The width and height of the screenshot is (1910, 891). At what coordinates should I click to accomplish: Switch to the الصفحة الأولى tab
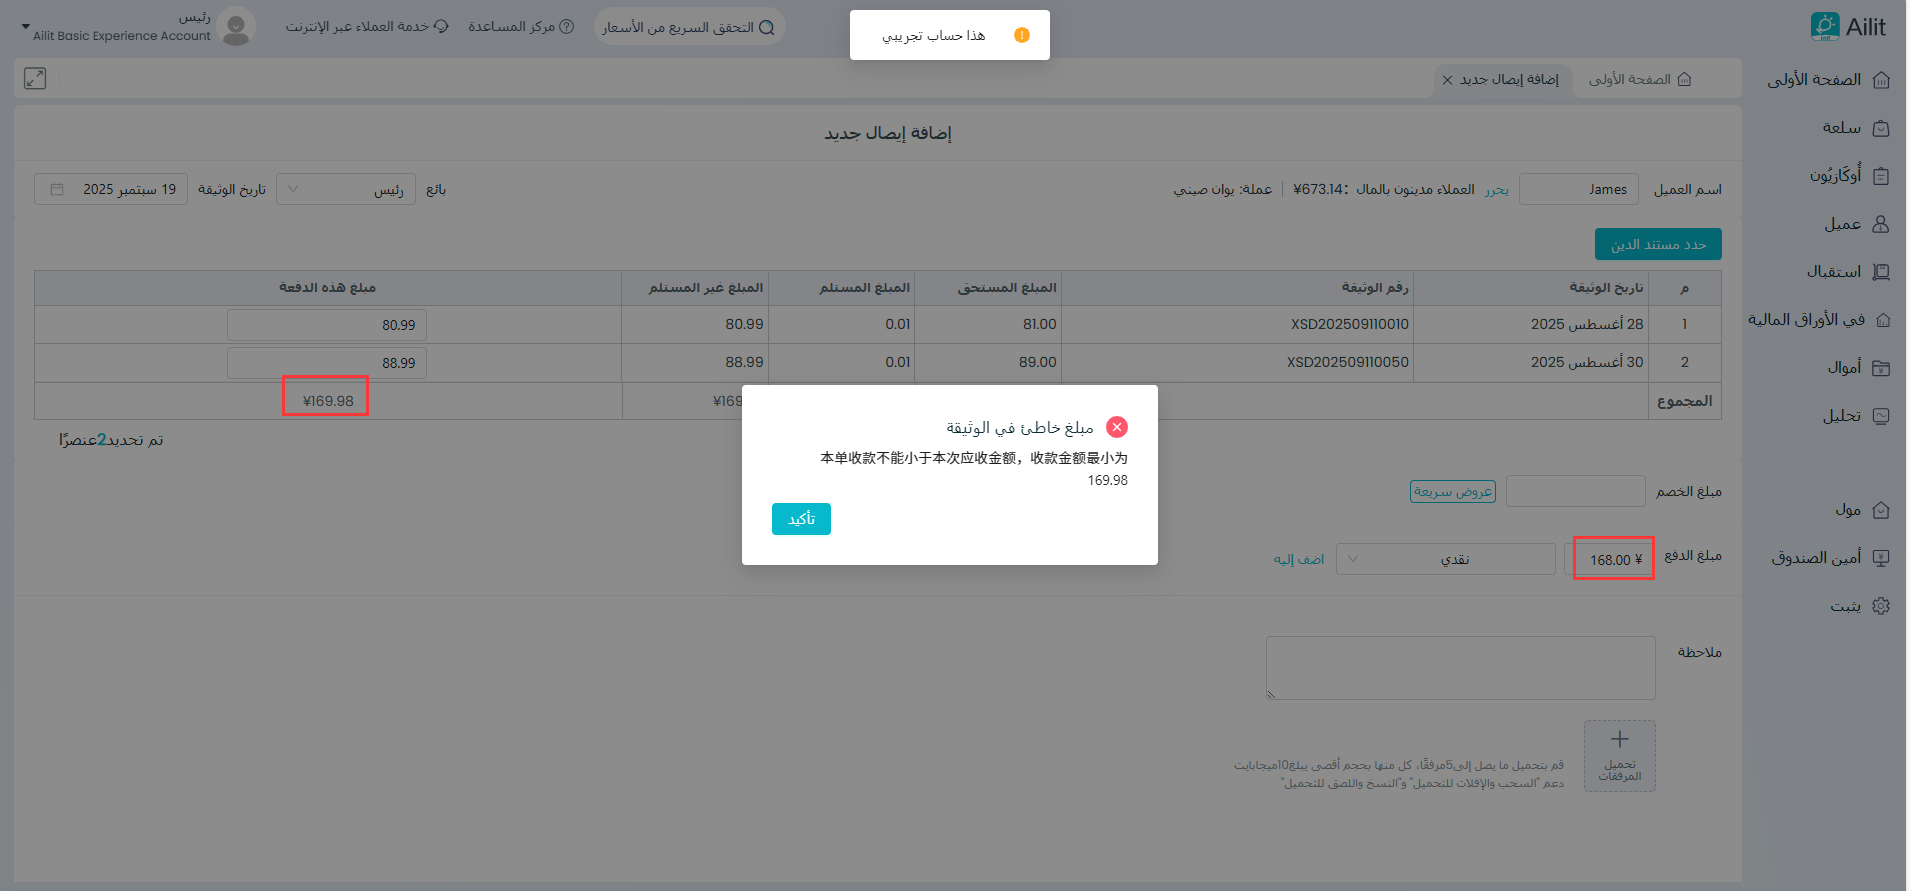click(1640, 80)
